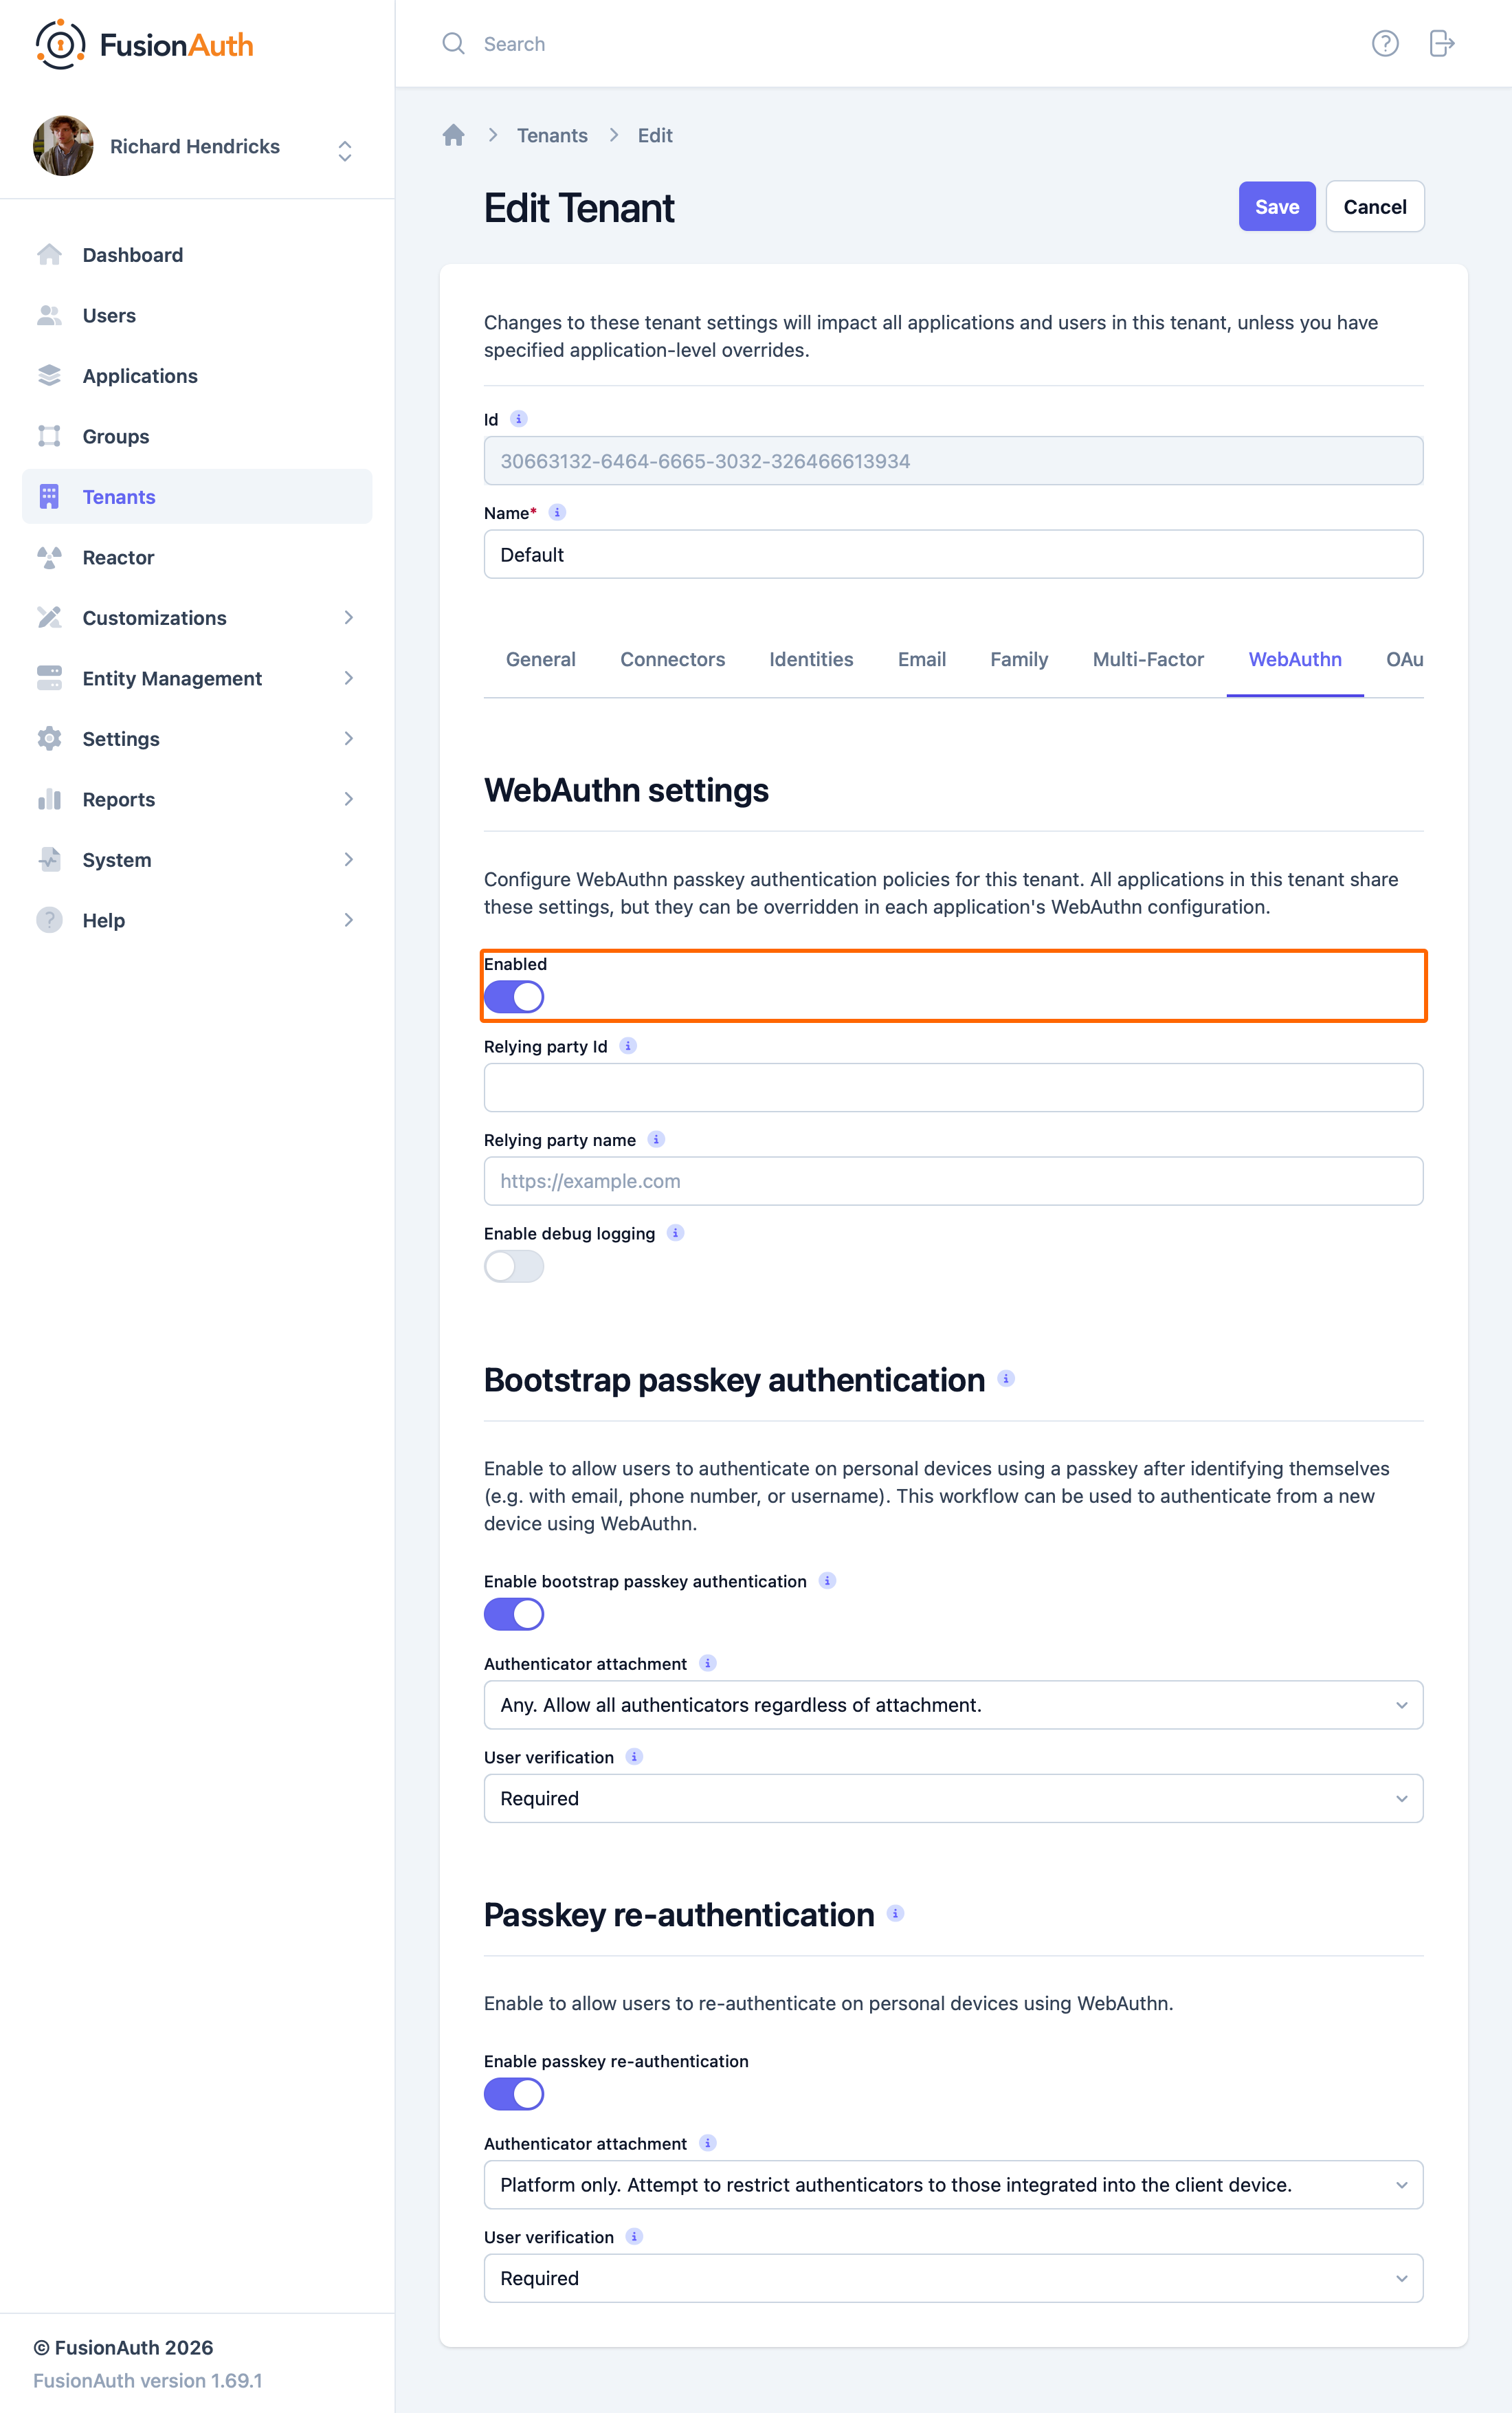Open bootstrap Authenticator attachment dropdown showing Any
Viewport: 1512px width, 2413px height.
(x=953, y=1705)
